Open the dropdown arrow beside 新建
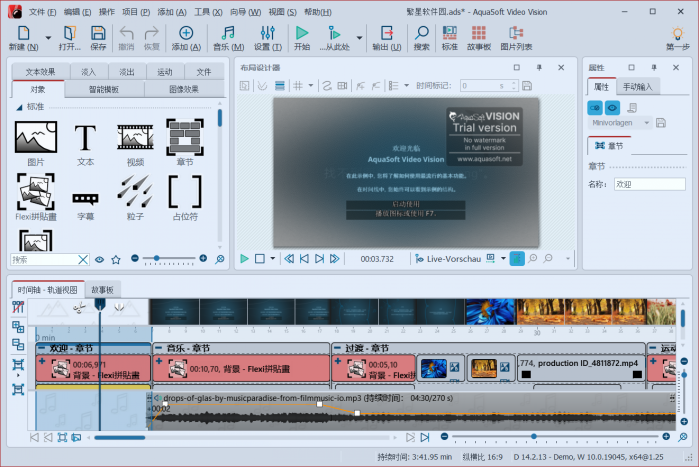This screenshot has width=699, height=467. (48, 38)
